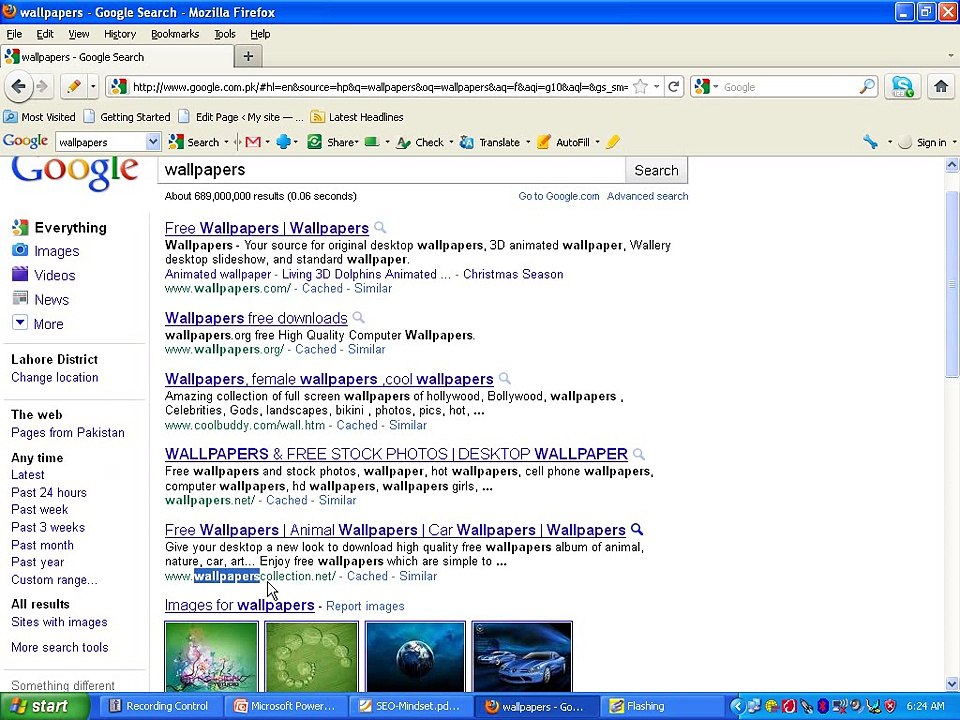960x720 pixels.
Task: Click the page vertical scrollbar thumb
Action: tap(951, 283)
